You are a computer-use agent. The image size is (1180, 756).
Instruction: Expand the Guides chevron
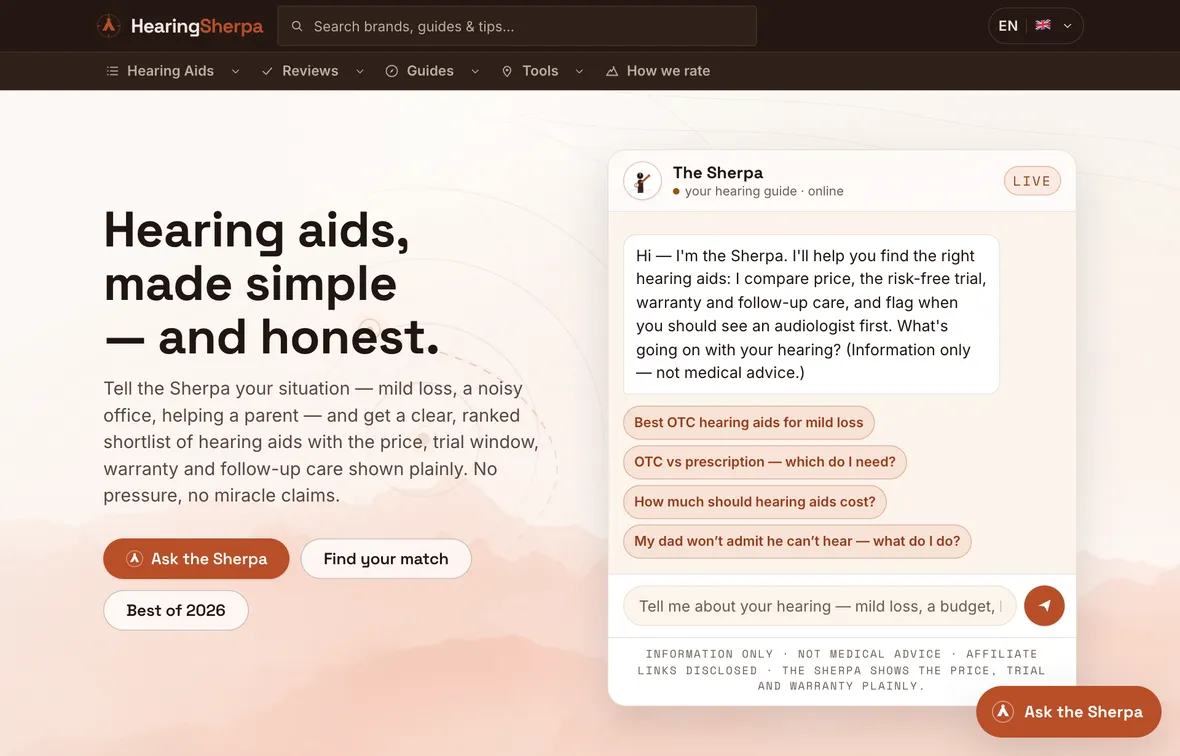tap(475, 71)
